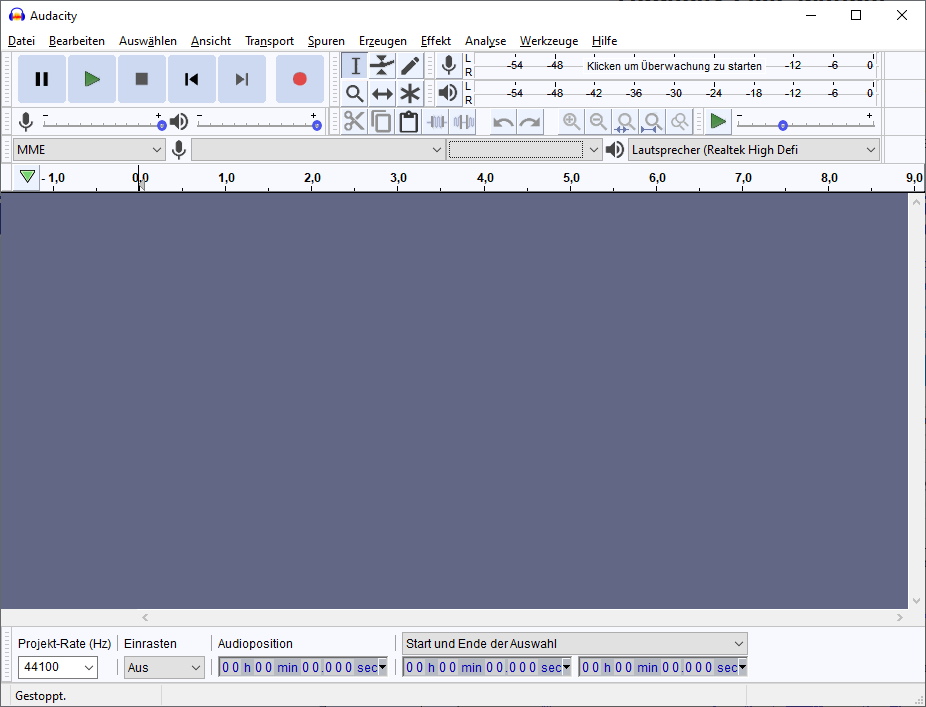Click the 3,0 mark on the timeline ruler
The image size is (926, 707).
pos(399,178)
